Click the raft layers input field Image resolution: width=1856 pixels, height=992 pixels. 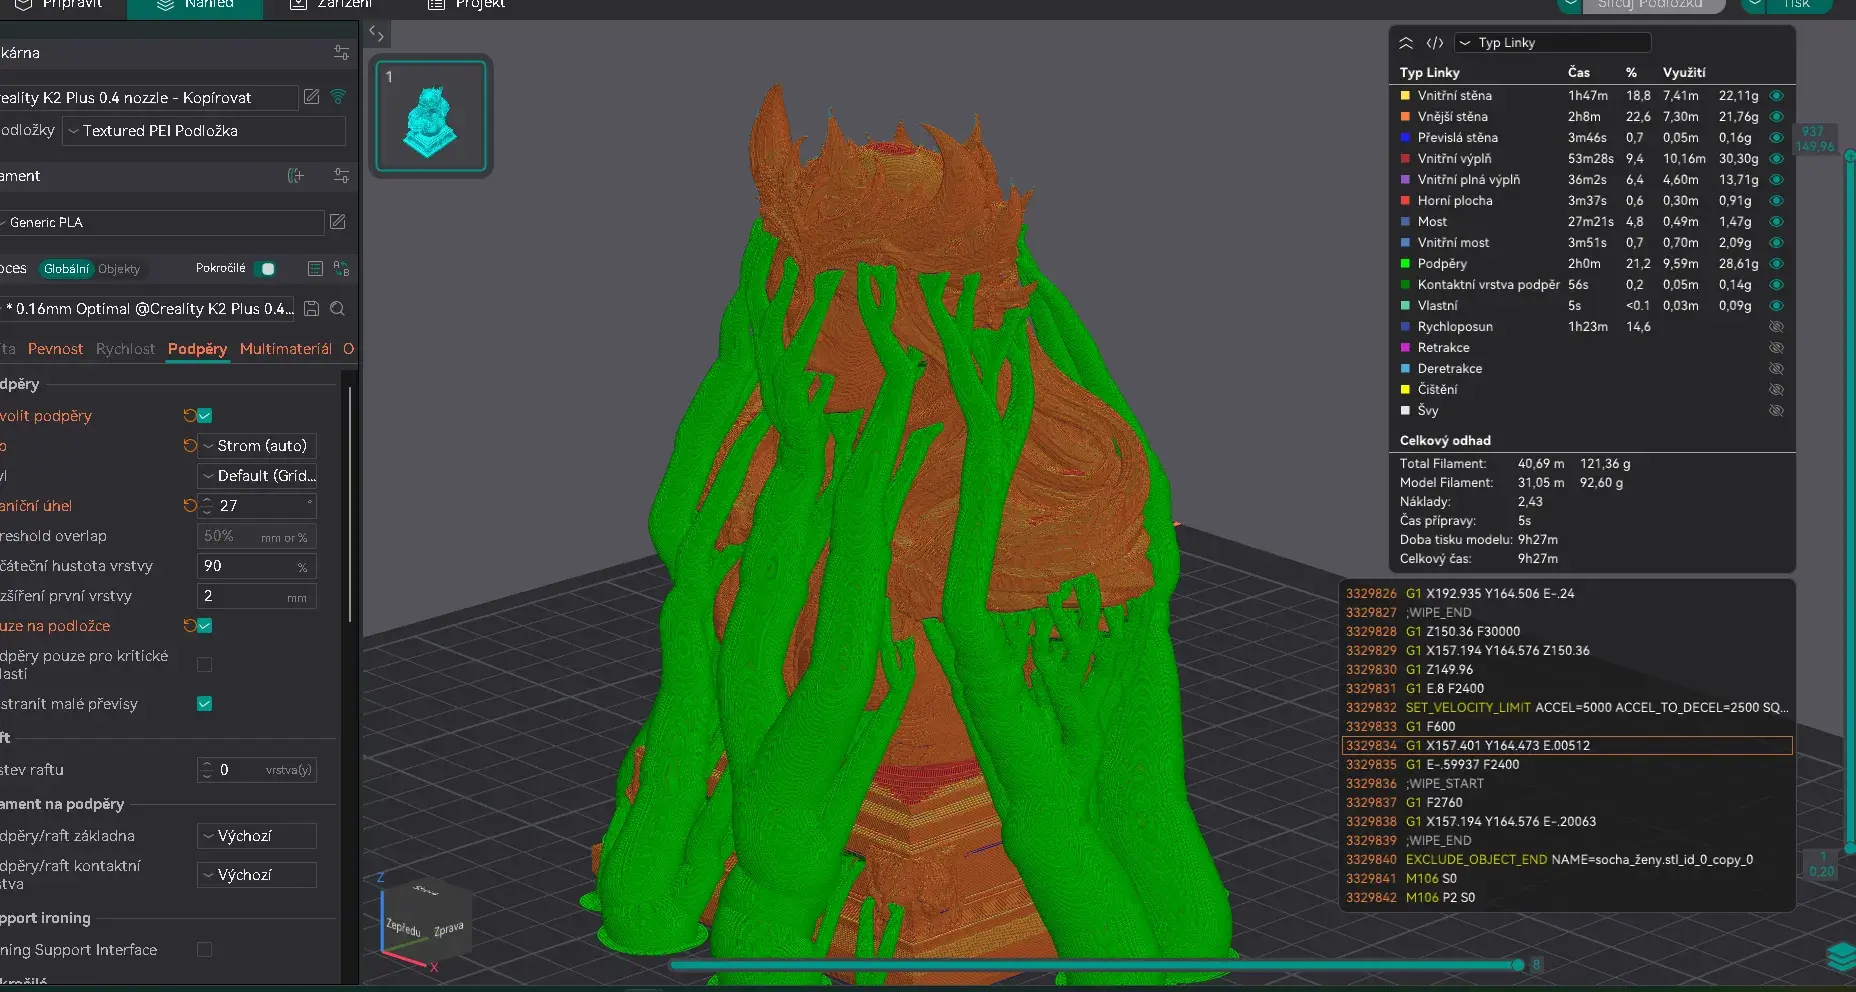pos(257,770)
